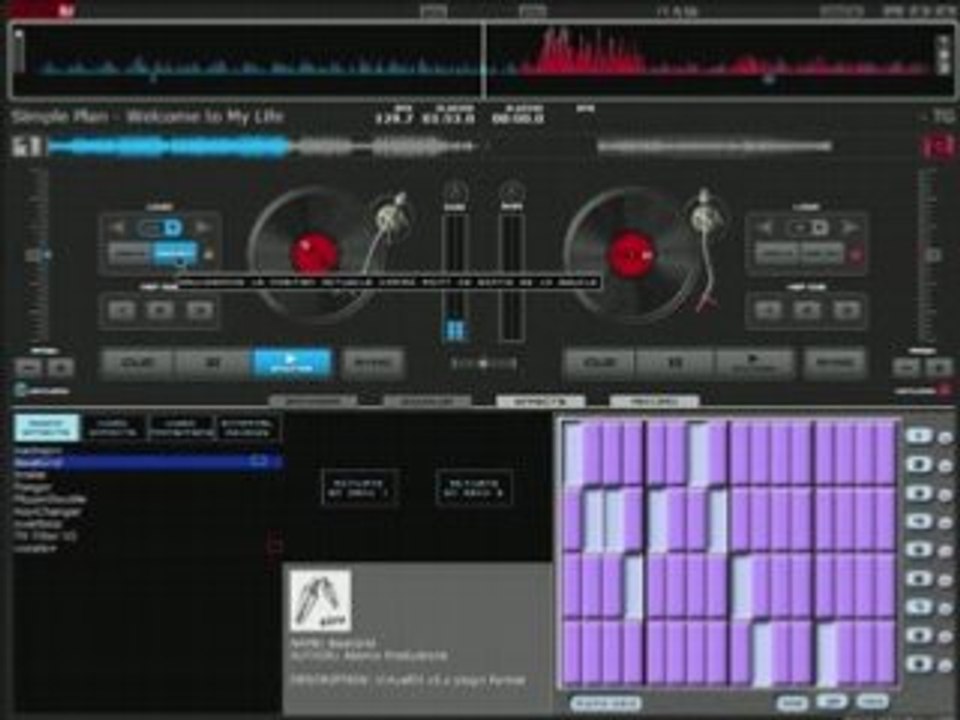
Task: Seek in the right deck song waveform
Action: (713, 146)
